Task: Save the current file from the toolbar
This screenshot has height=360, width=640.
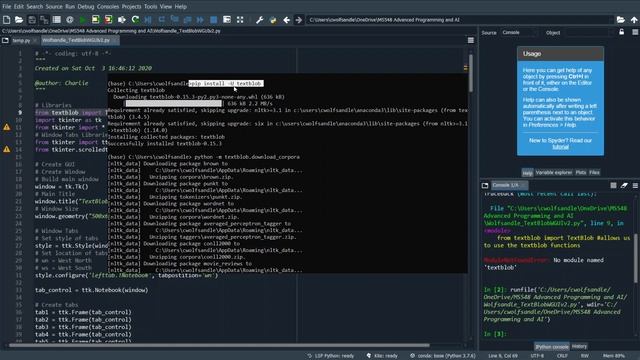Action: click(32, 20)
